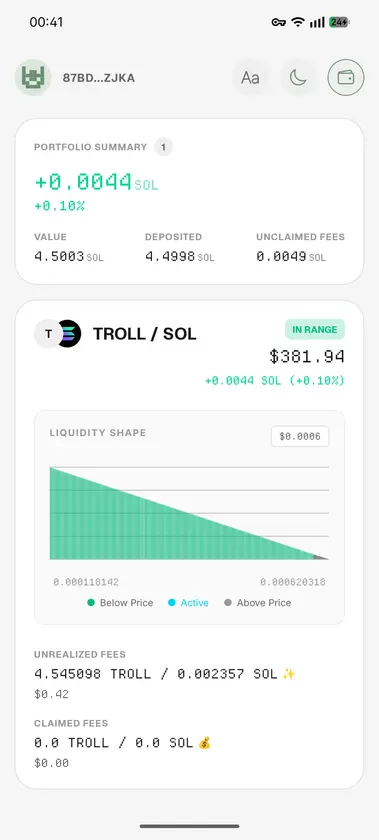Select the Unclaimed Fees value
Image resolution: width=379 pixels, height=840 pixels.
click(291, 257)
